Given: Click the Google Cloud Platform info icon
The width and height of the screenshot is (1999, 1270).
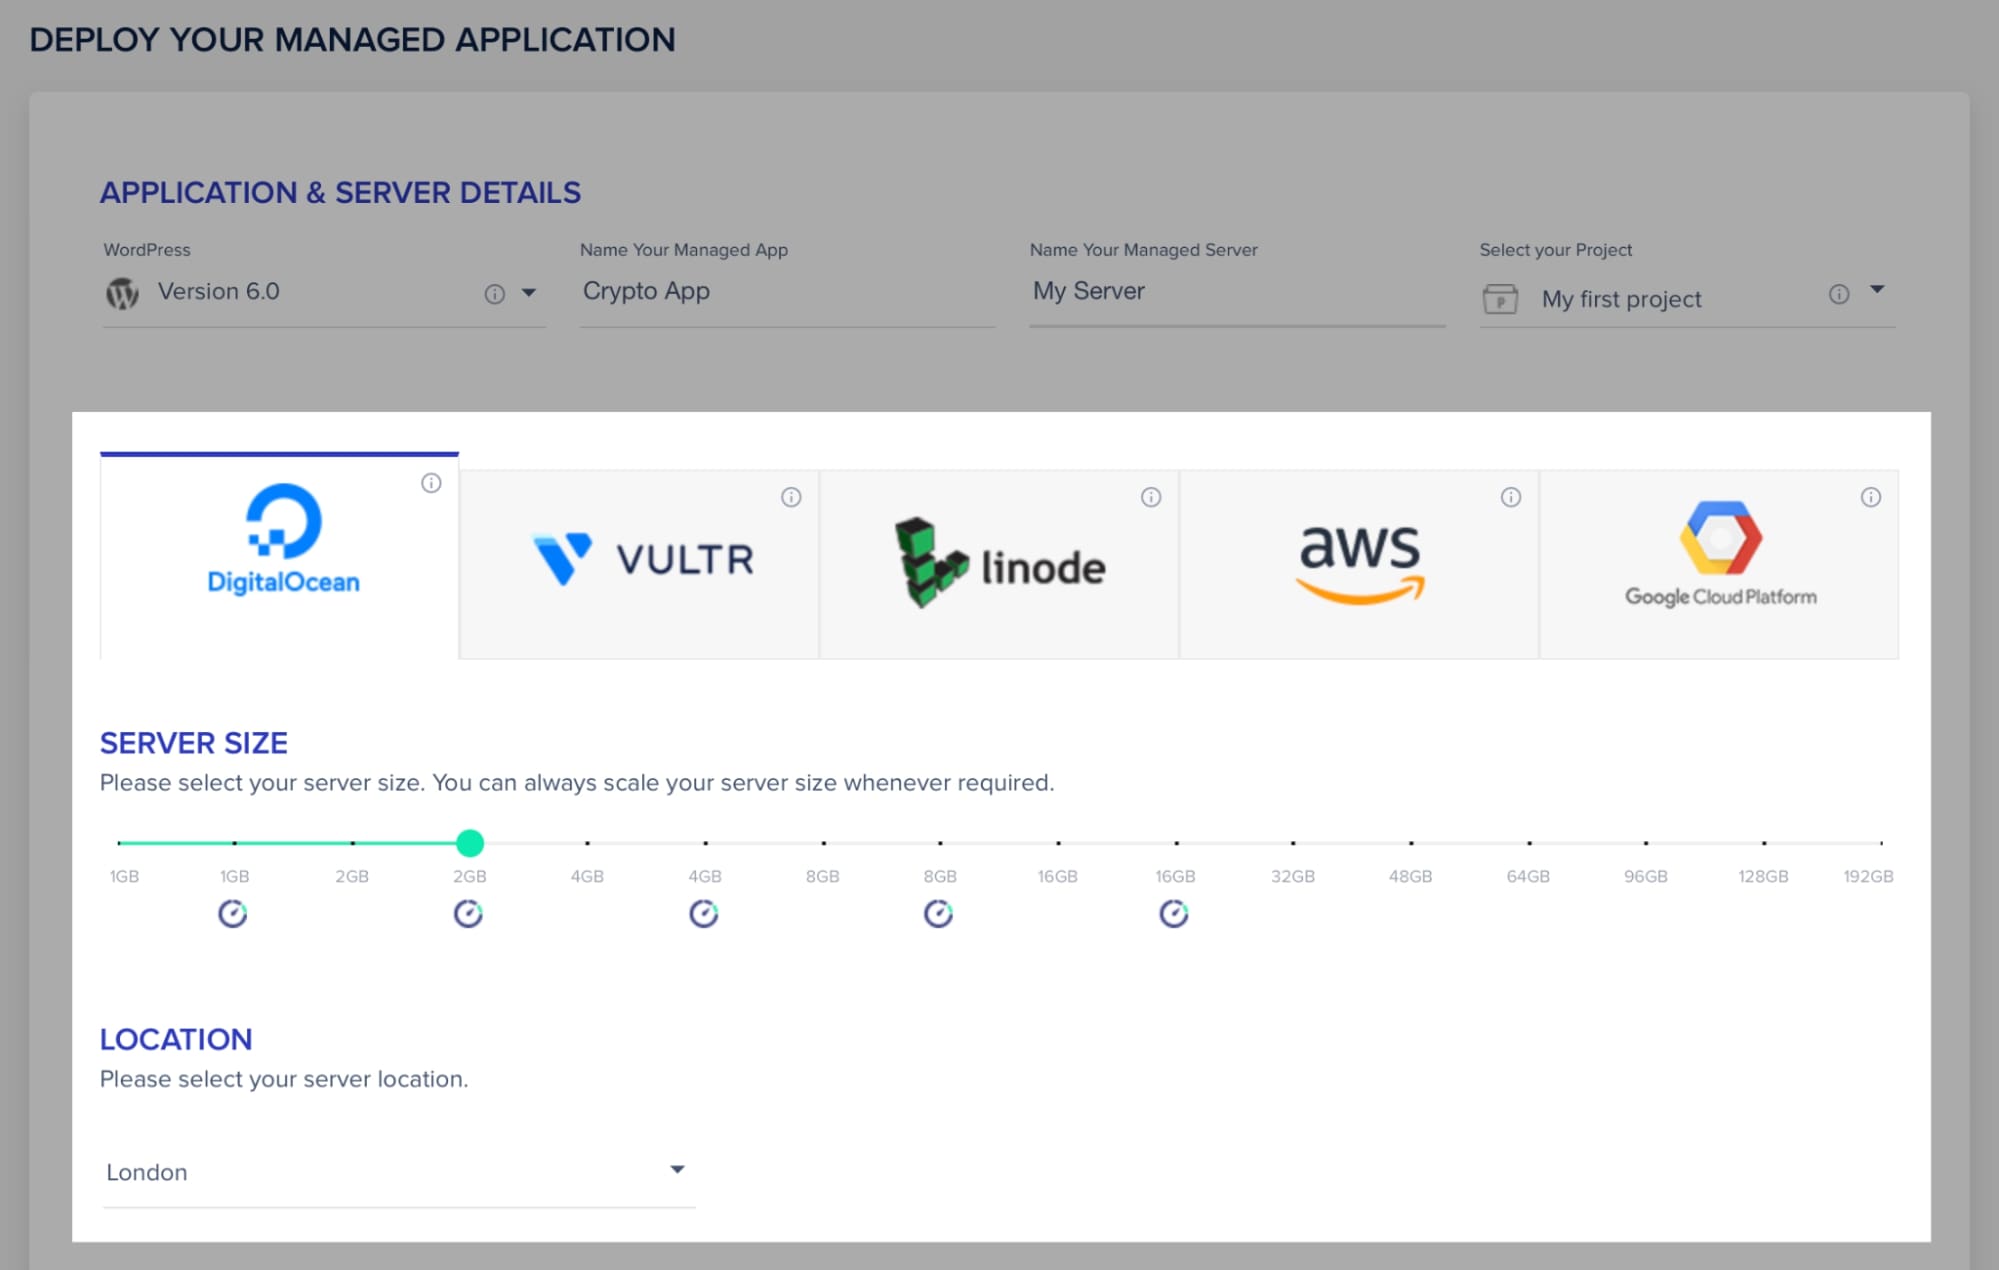Looking at the screenshot, I should (x=1871, y=497).
